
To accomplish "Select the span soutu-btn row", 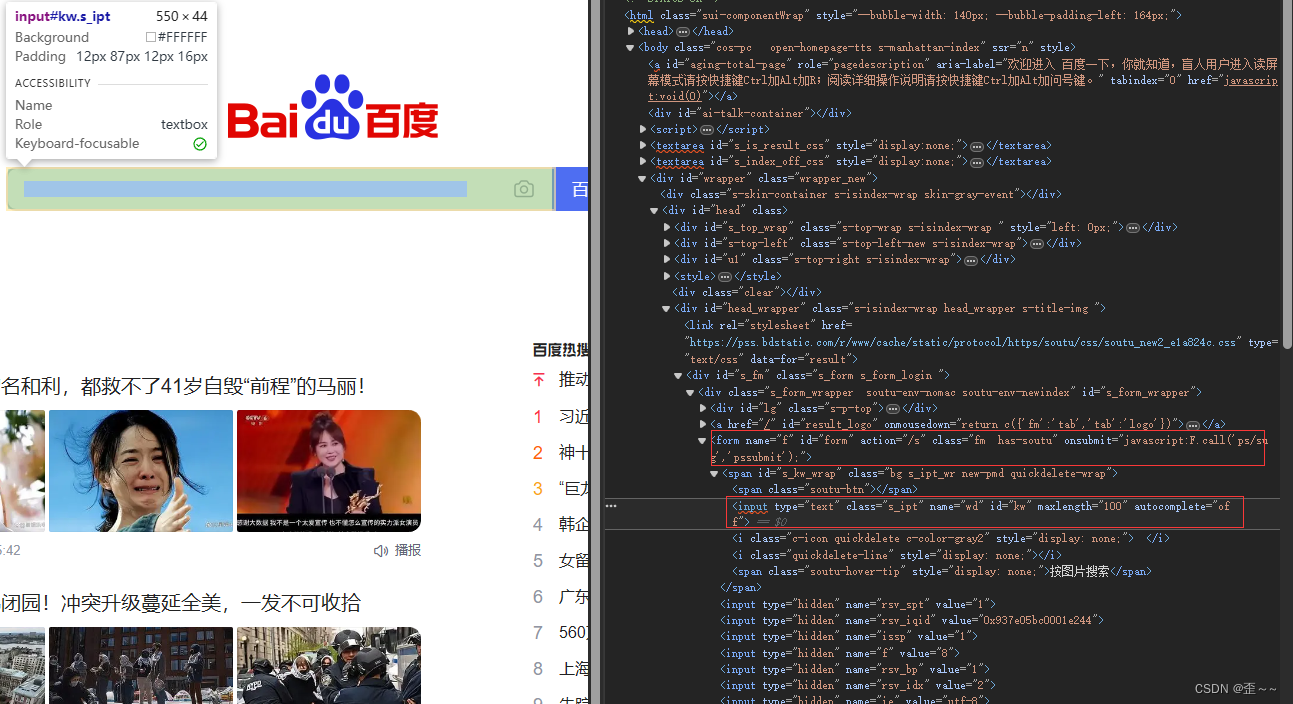I will click(825, 490).
